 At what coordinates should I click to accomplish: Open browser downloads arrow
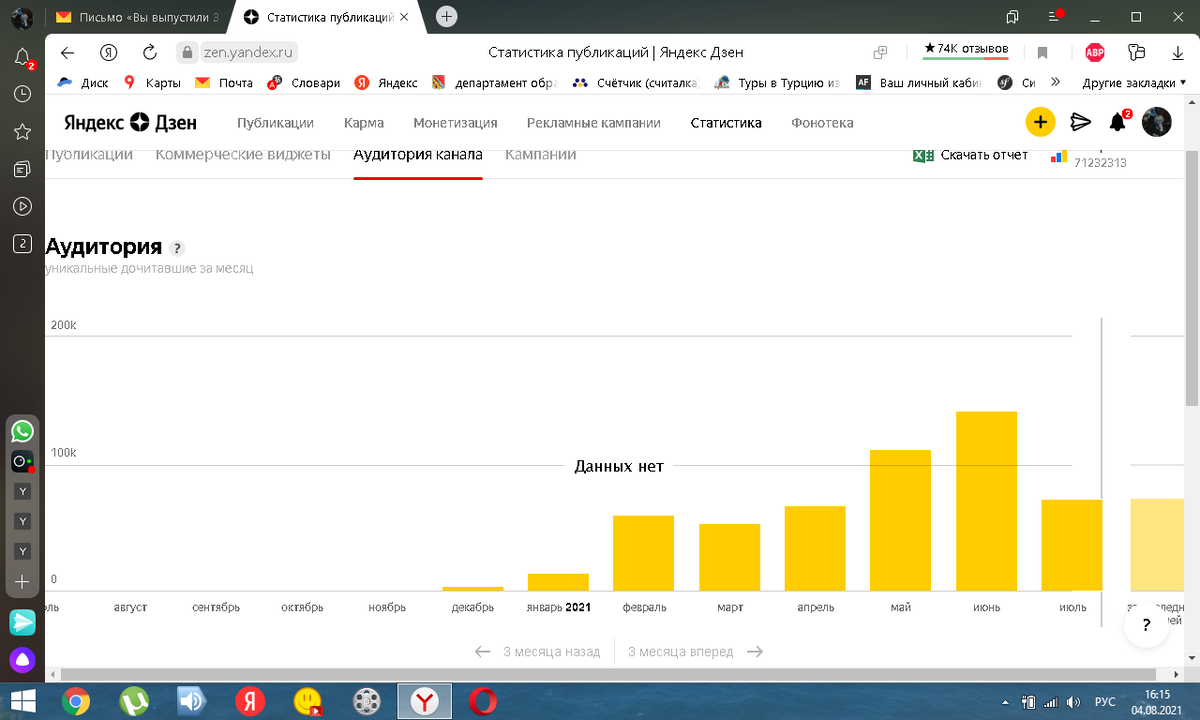coord(1176,52)
